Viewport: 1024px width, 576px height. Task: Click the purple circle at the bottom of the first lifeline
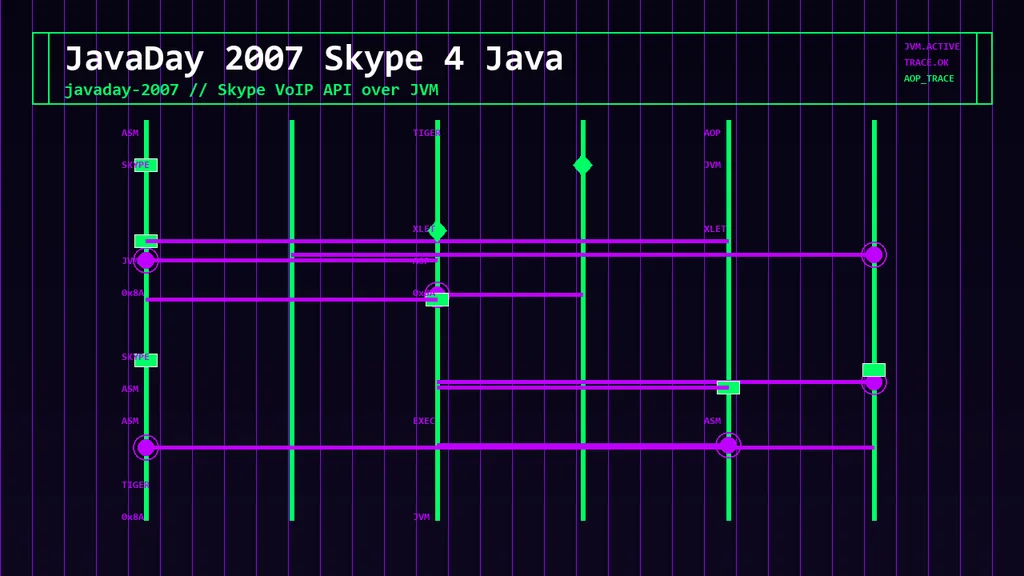(x=146, y=447)
